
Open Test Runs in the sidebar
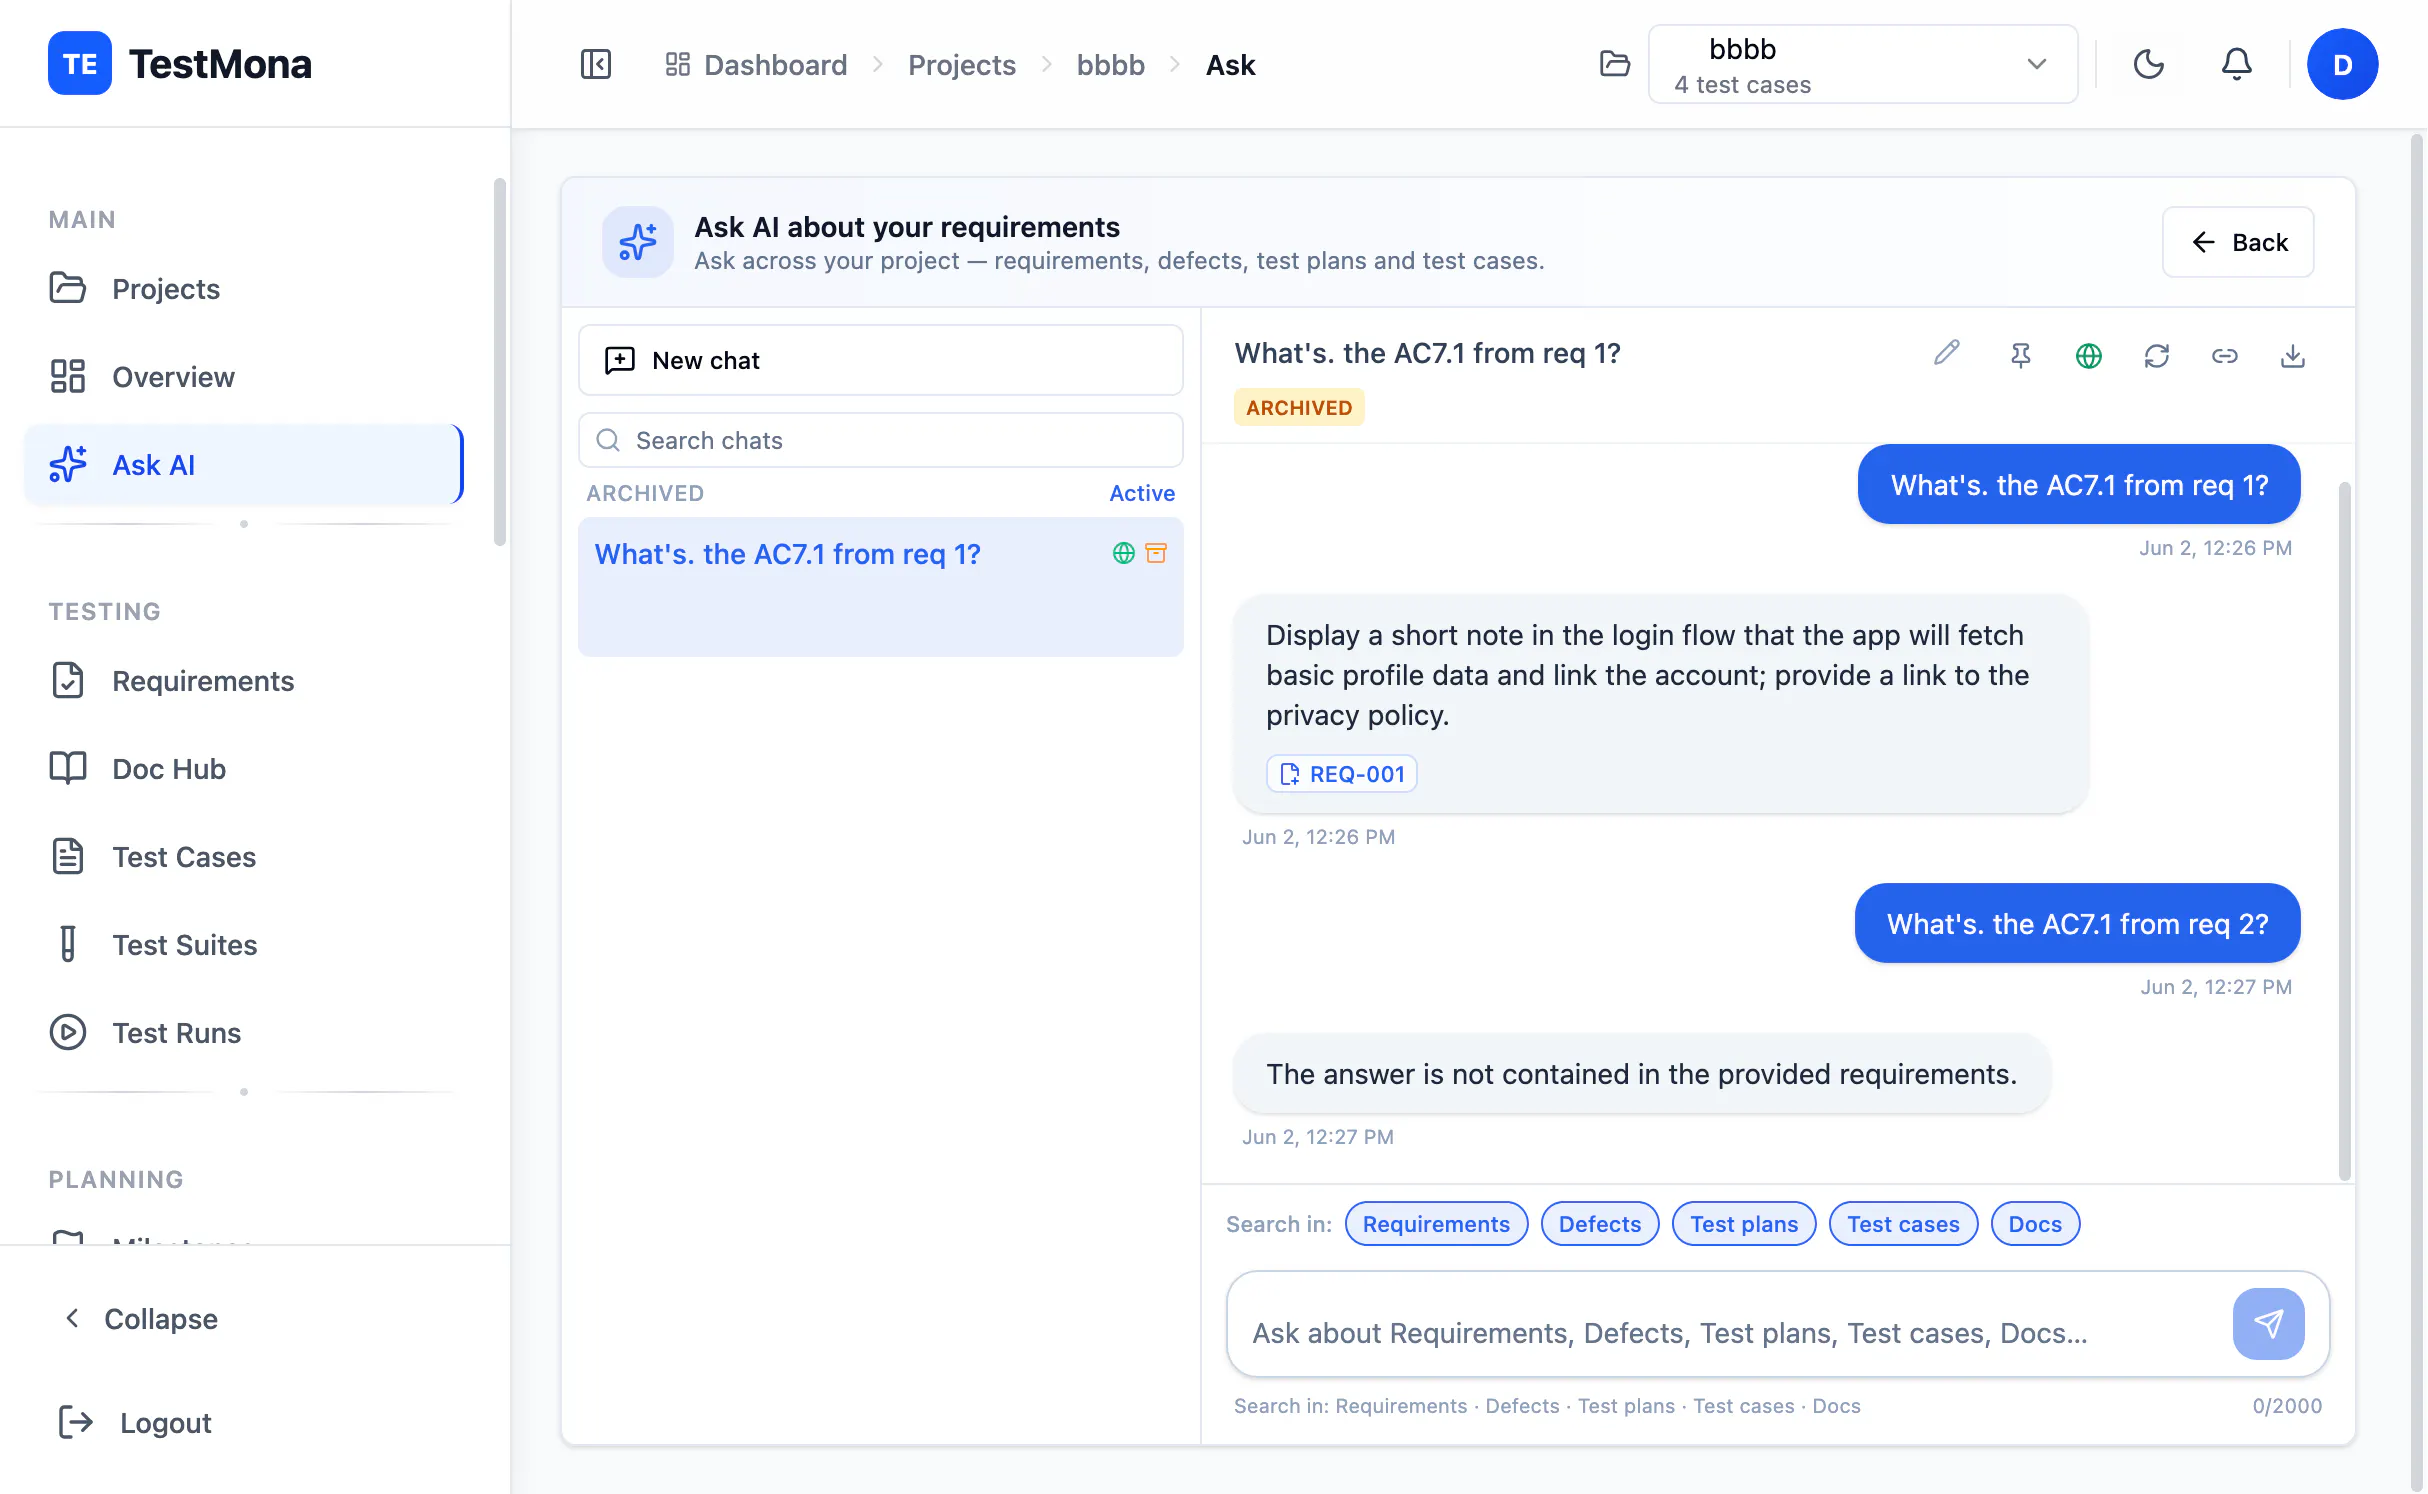pos(244,1033)
